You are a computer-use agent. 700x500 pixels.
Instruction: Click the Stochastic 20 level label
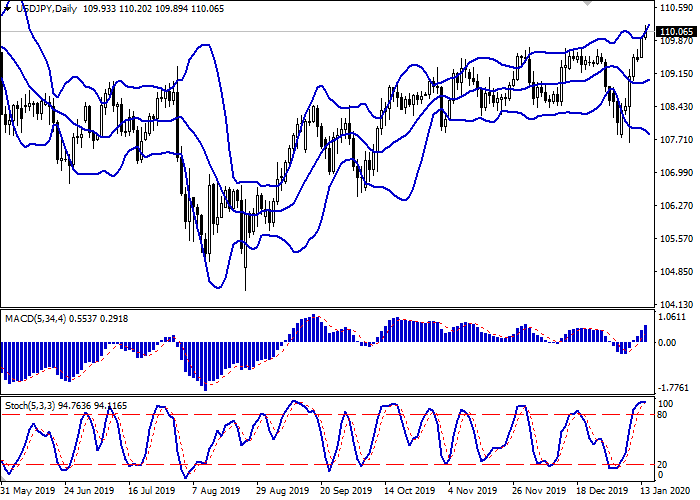(x=663, y=465)
